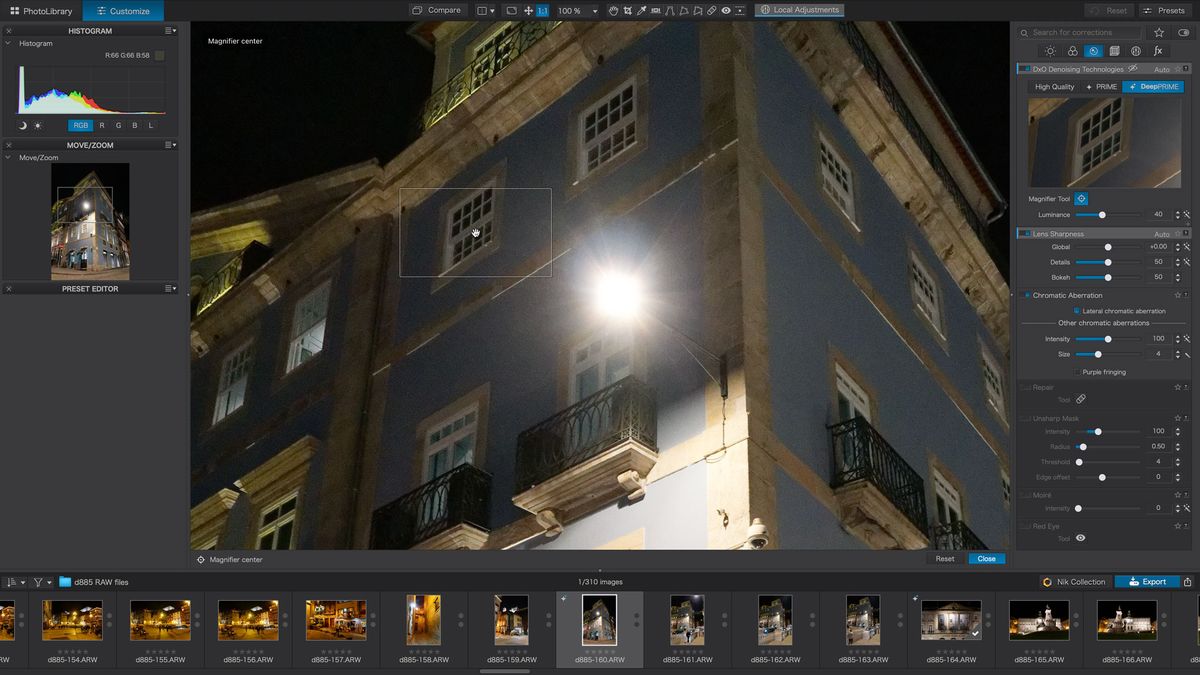Launch Nik Collection
Viewport: 1200px width, 675px height.
(1074, 582)
